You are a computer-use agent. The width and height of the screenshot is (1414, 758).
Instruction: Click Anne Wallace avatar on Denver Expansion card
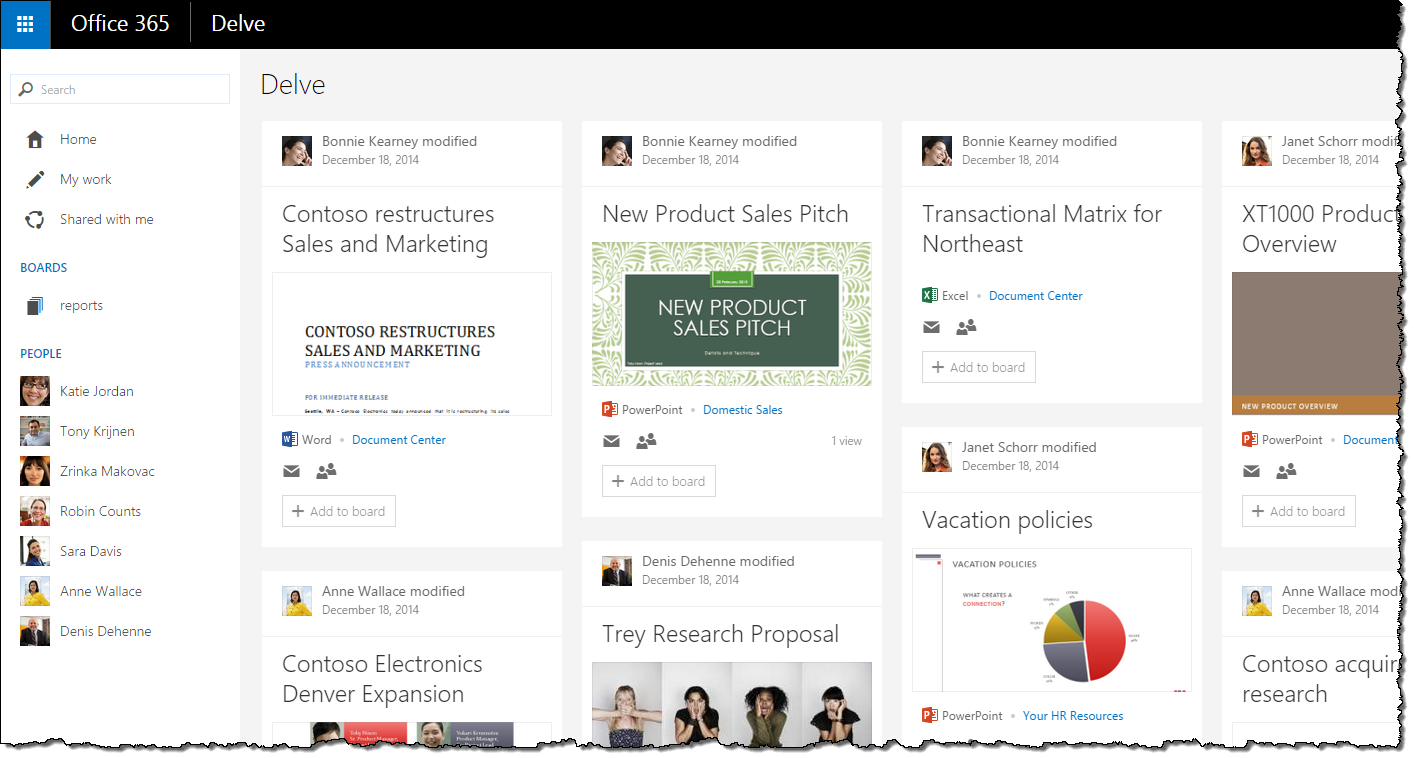[x=297, y=601]
